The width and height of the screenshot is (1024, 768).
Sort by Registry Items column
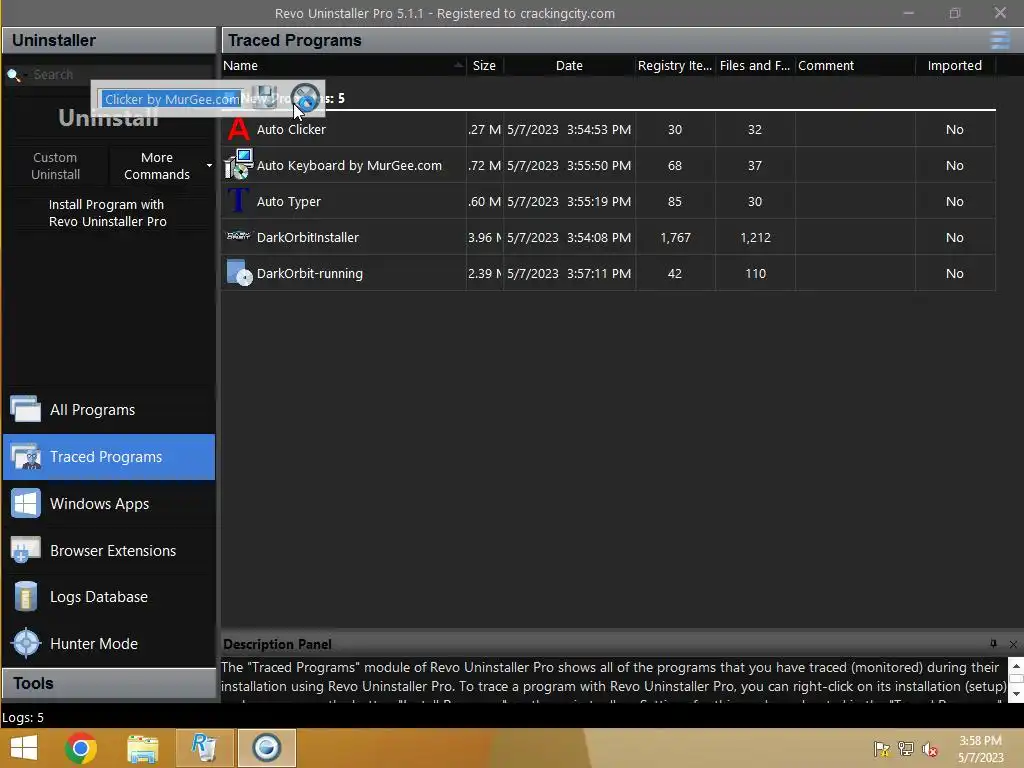[x=675, y=65]
